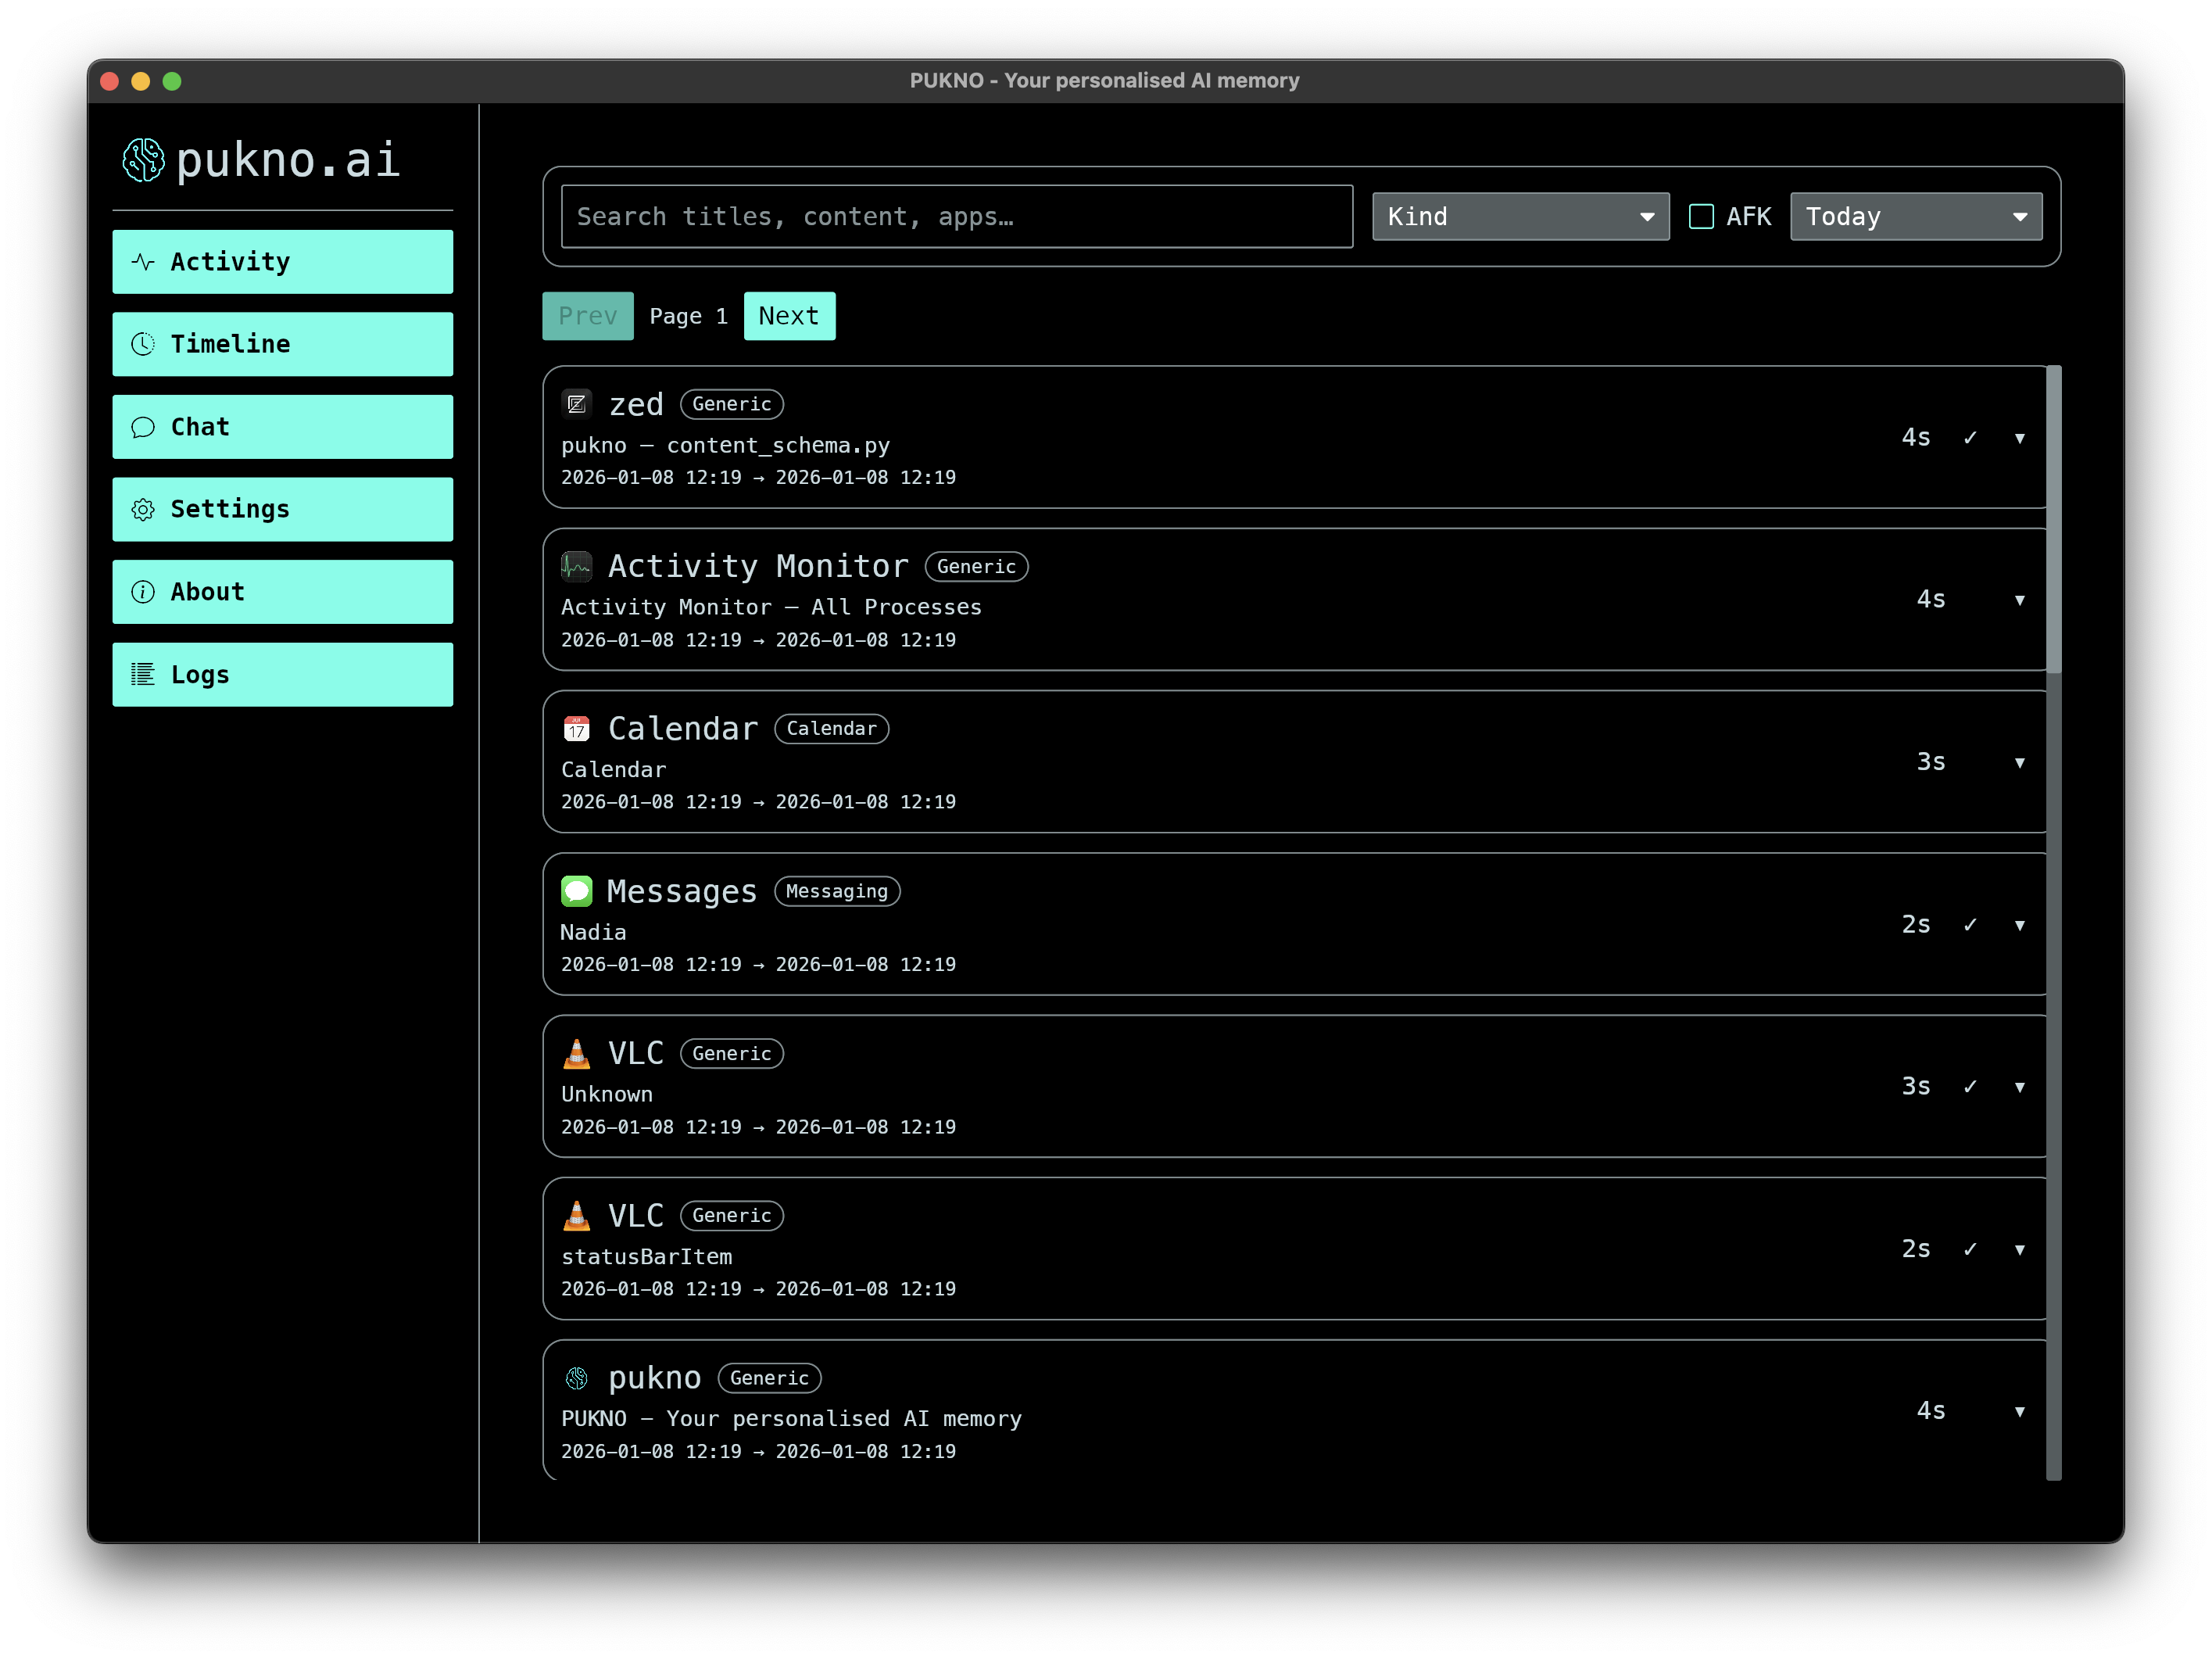Click the Messages app icon
The height and width of the screenshot is (1659, 2212).
(576, 891)
